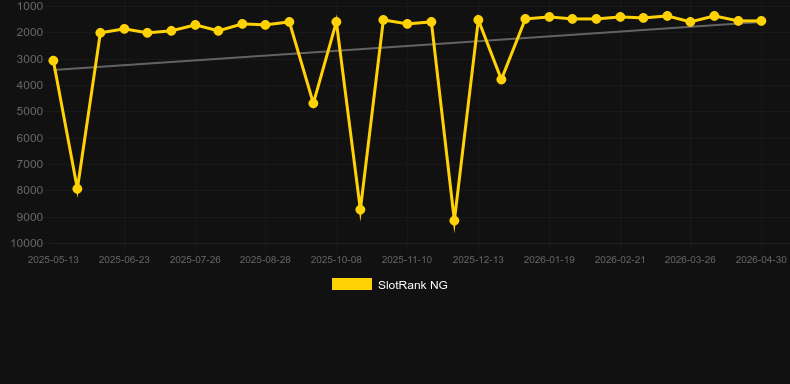This screenshot has height=384, width=790.
Task: Click the 6000 y-axis label
Action: [30, 139]
